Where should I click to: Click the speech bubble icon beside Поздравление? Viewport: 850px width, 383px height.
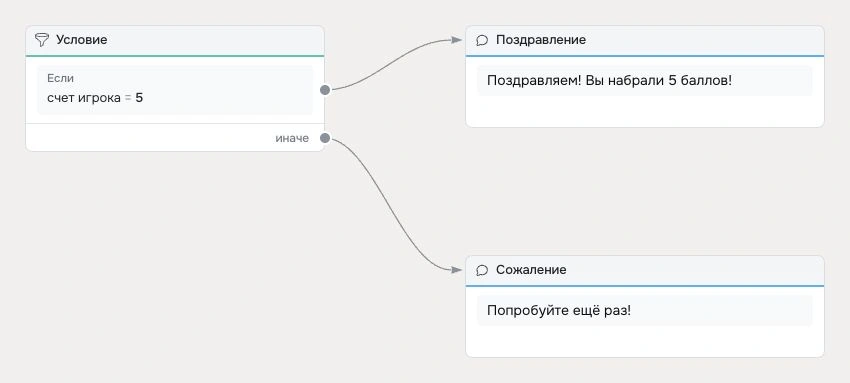tap(481, 40)
